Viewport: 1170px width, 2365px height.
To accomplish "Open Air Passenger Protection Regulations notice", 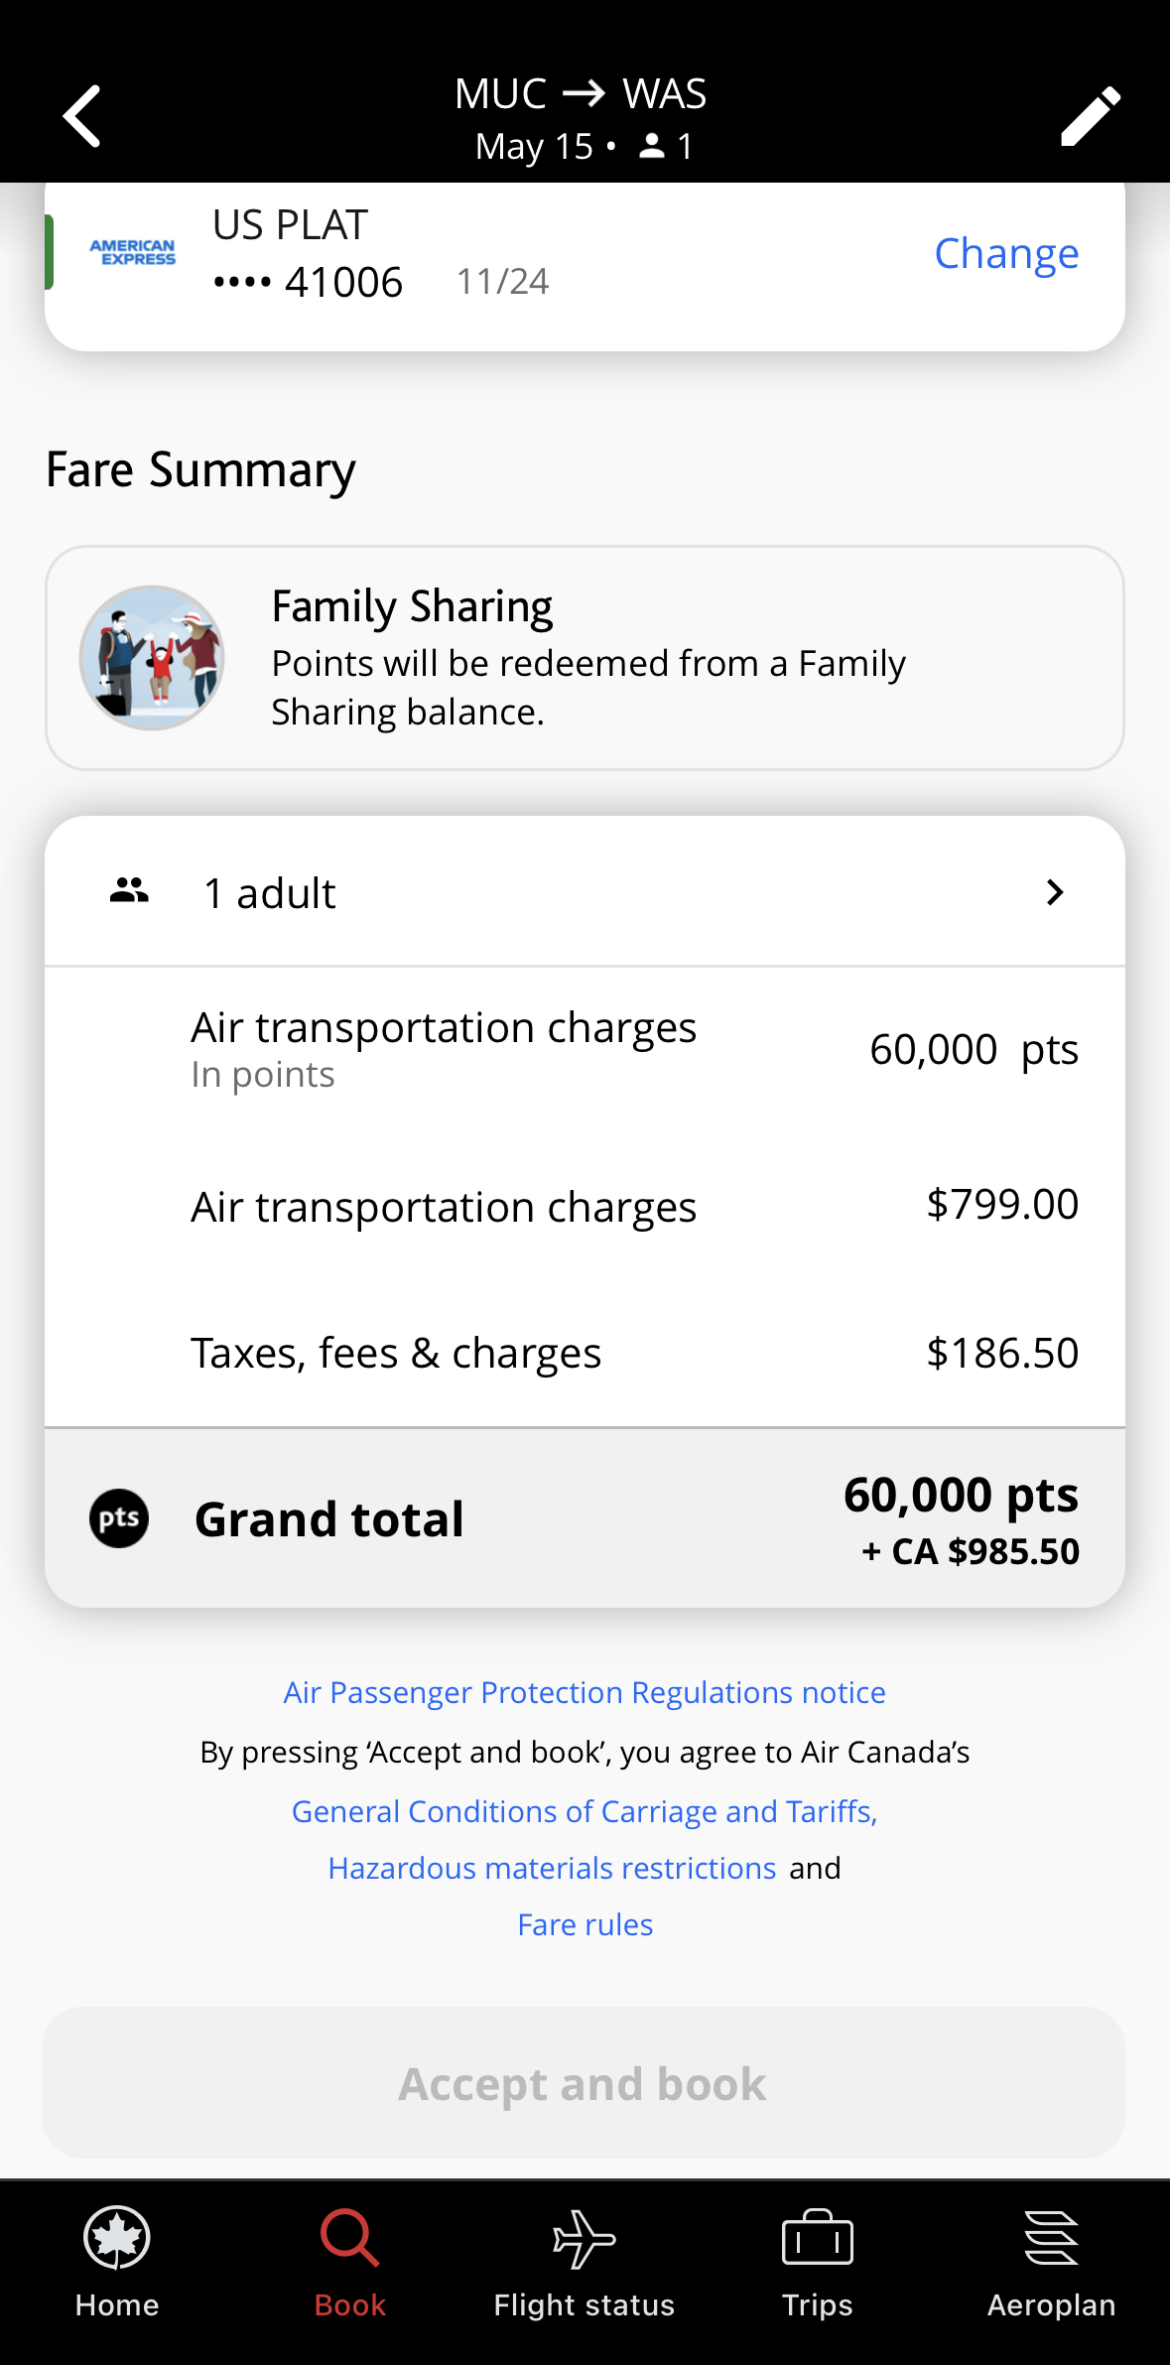I will pyautogui.click(x=584, y=1692).
